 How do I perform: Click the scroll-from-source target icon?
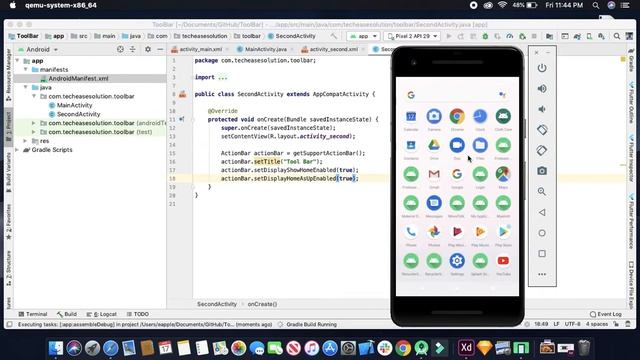pyautogui.click(x=120, y=49)
